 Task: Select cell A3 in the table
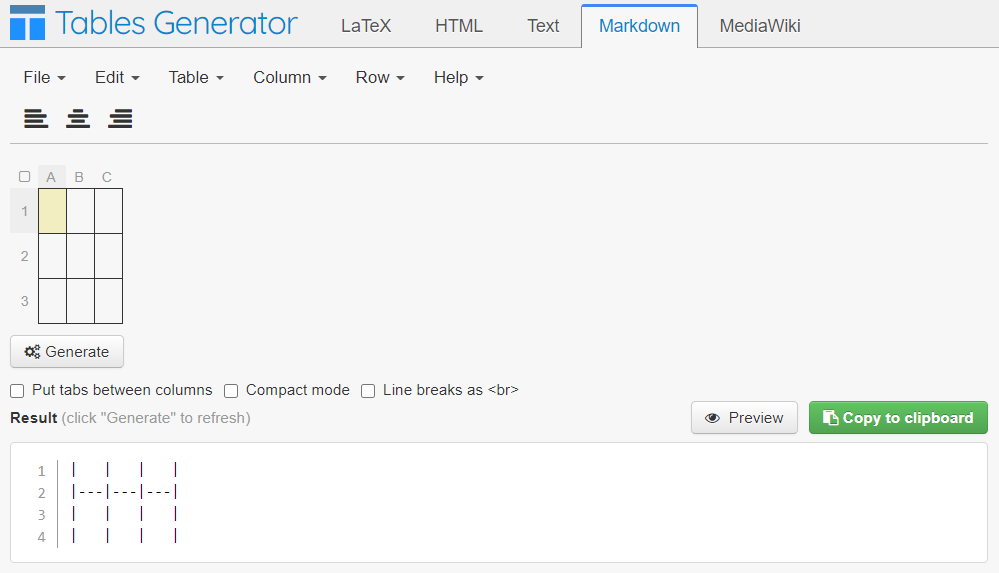tap(52, 301)
